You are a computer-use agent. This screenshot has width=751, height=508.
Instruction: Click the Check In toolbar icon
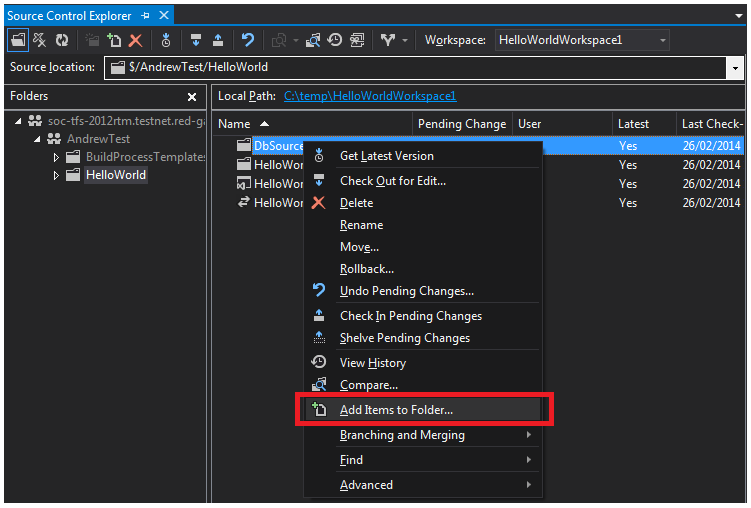217,41
